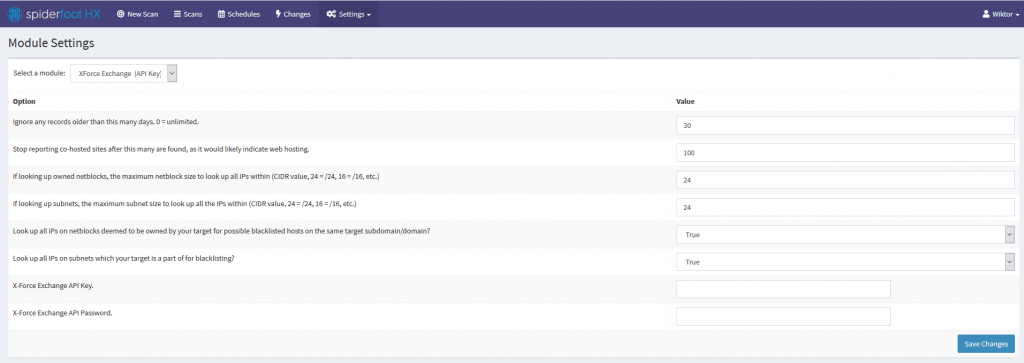1024x363 pixels.
Task: Open the Schedules menu item
Action: coord(238,14)
